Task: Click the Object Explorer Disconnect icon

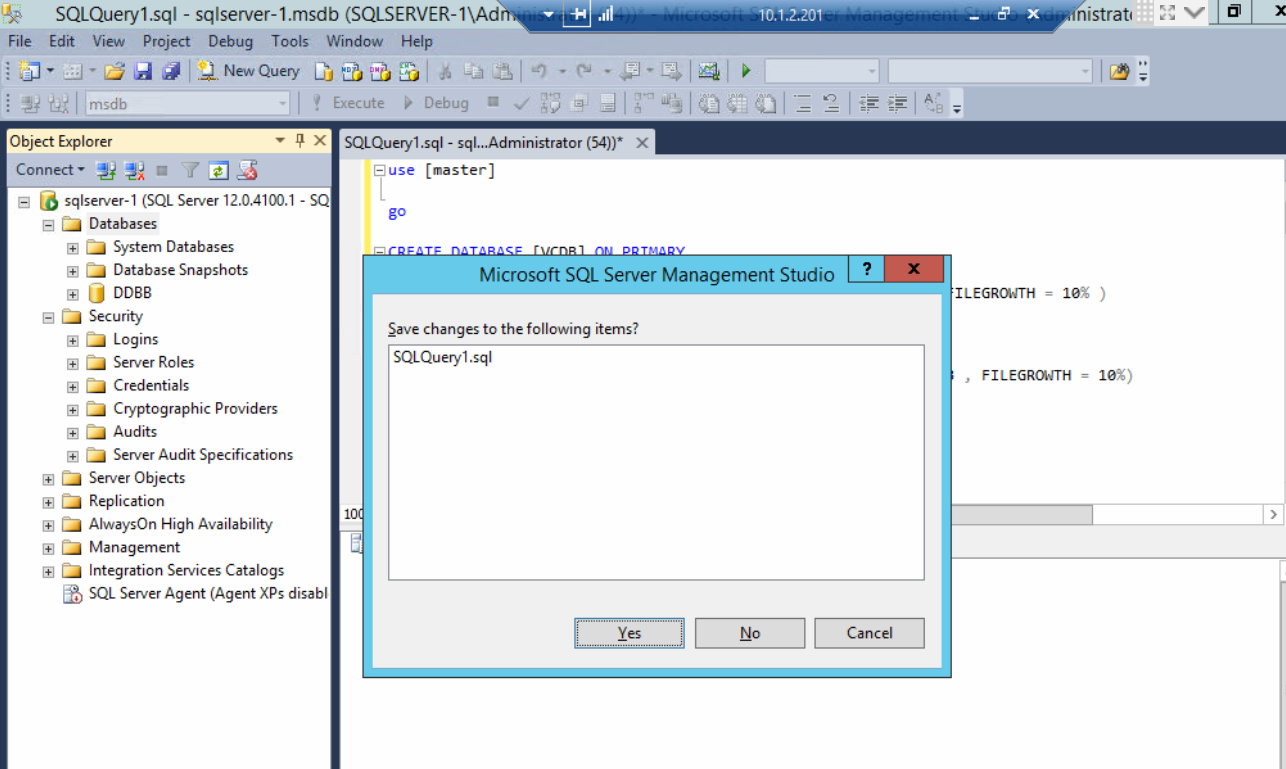Action: tap(134, 170)
